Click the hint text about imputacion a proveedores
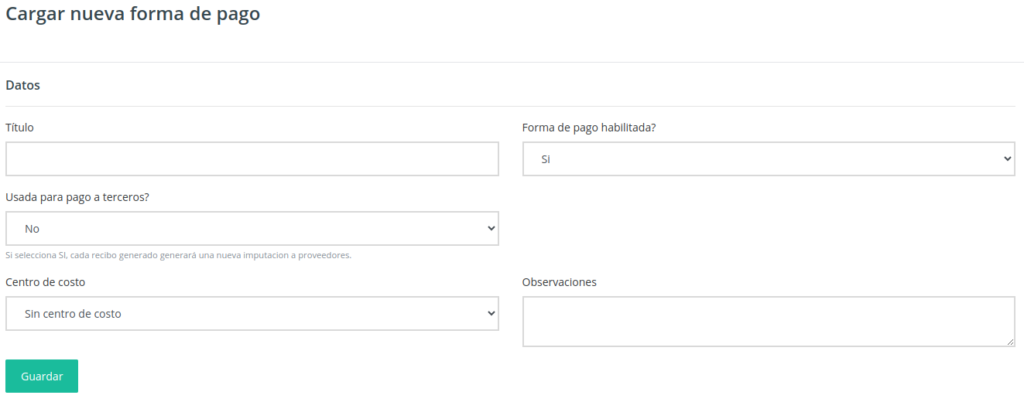The height and width of the screenshot is (402, 1024). pyautogui.click(x=178, y=255)
